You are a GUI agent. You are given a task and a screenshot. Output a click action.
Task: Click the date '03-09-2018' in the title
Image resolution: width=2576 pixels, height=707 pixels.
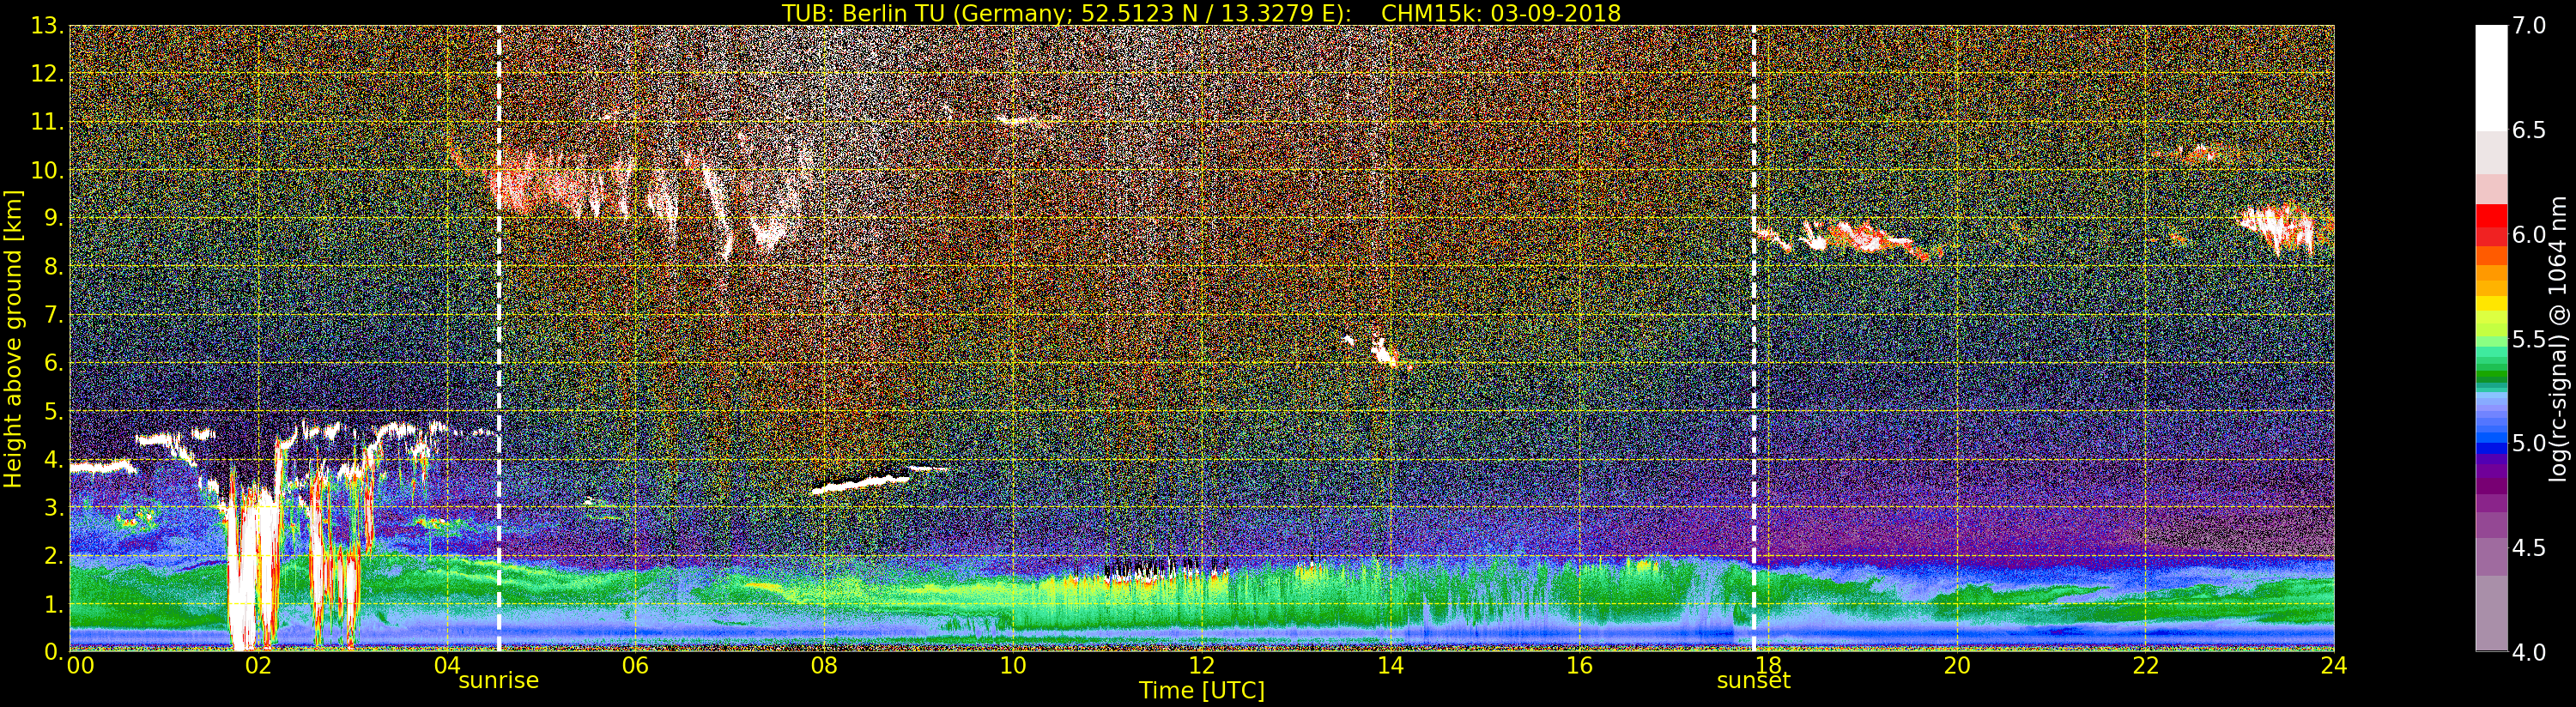pyautogui.click(x=1555, y=13)
